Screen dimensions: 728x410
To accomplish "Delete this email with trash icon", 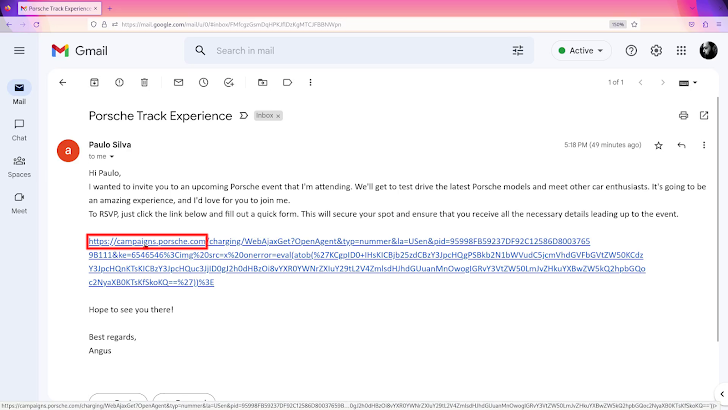I will (145, 82).
